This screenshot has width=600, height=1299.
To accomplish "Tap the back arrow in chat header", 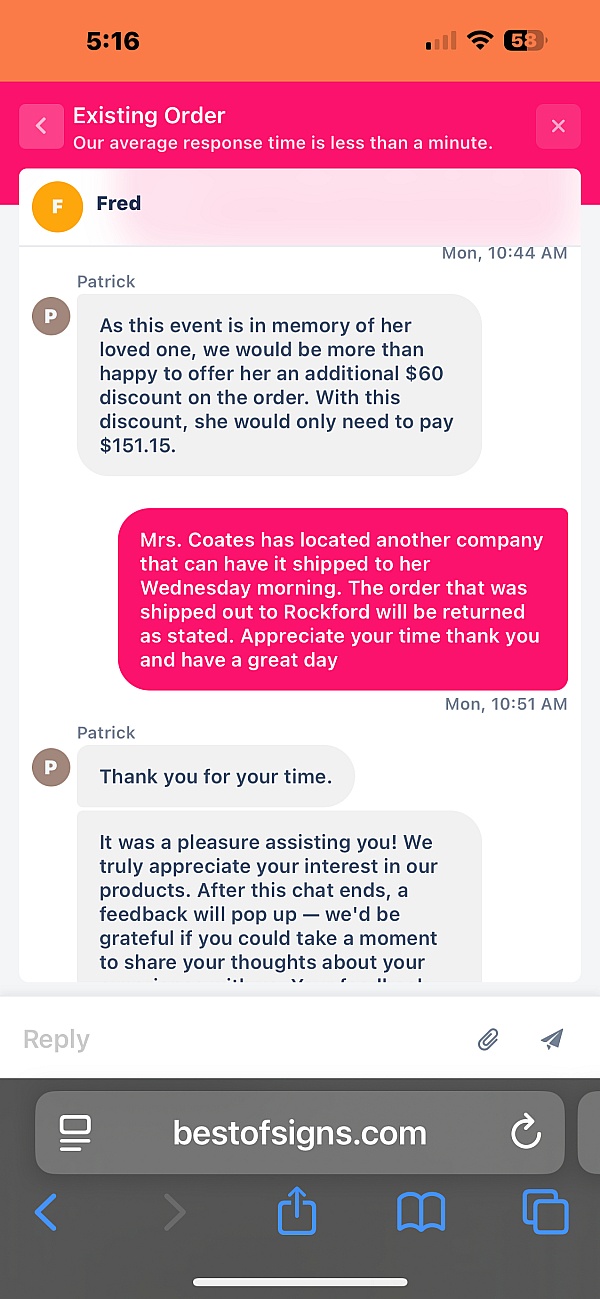I will pos(41,126).
